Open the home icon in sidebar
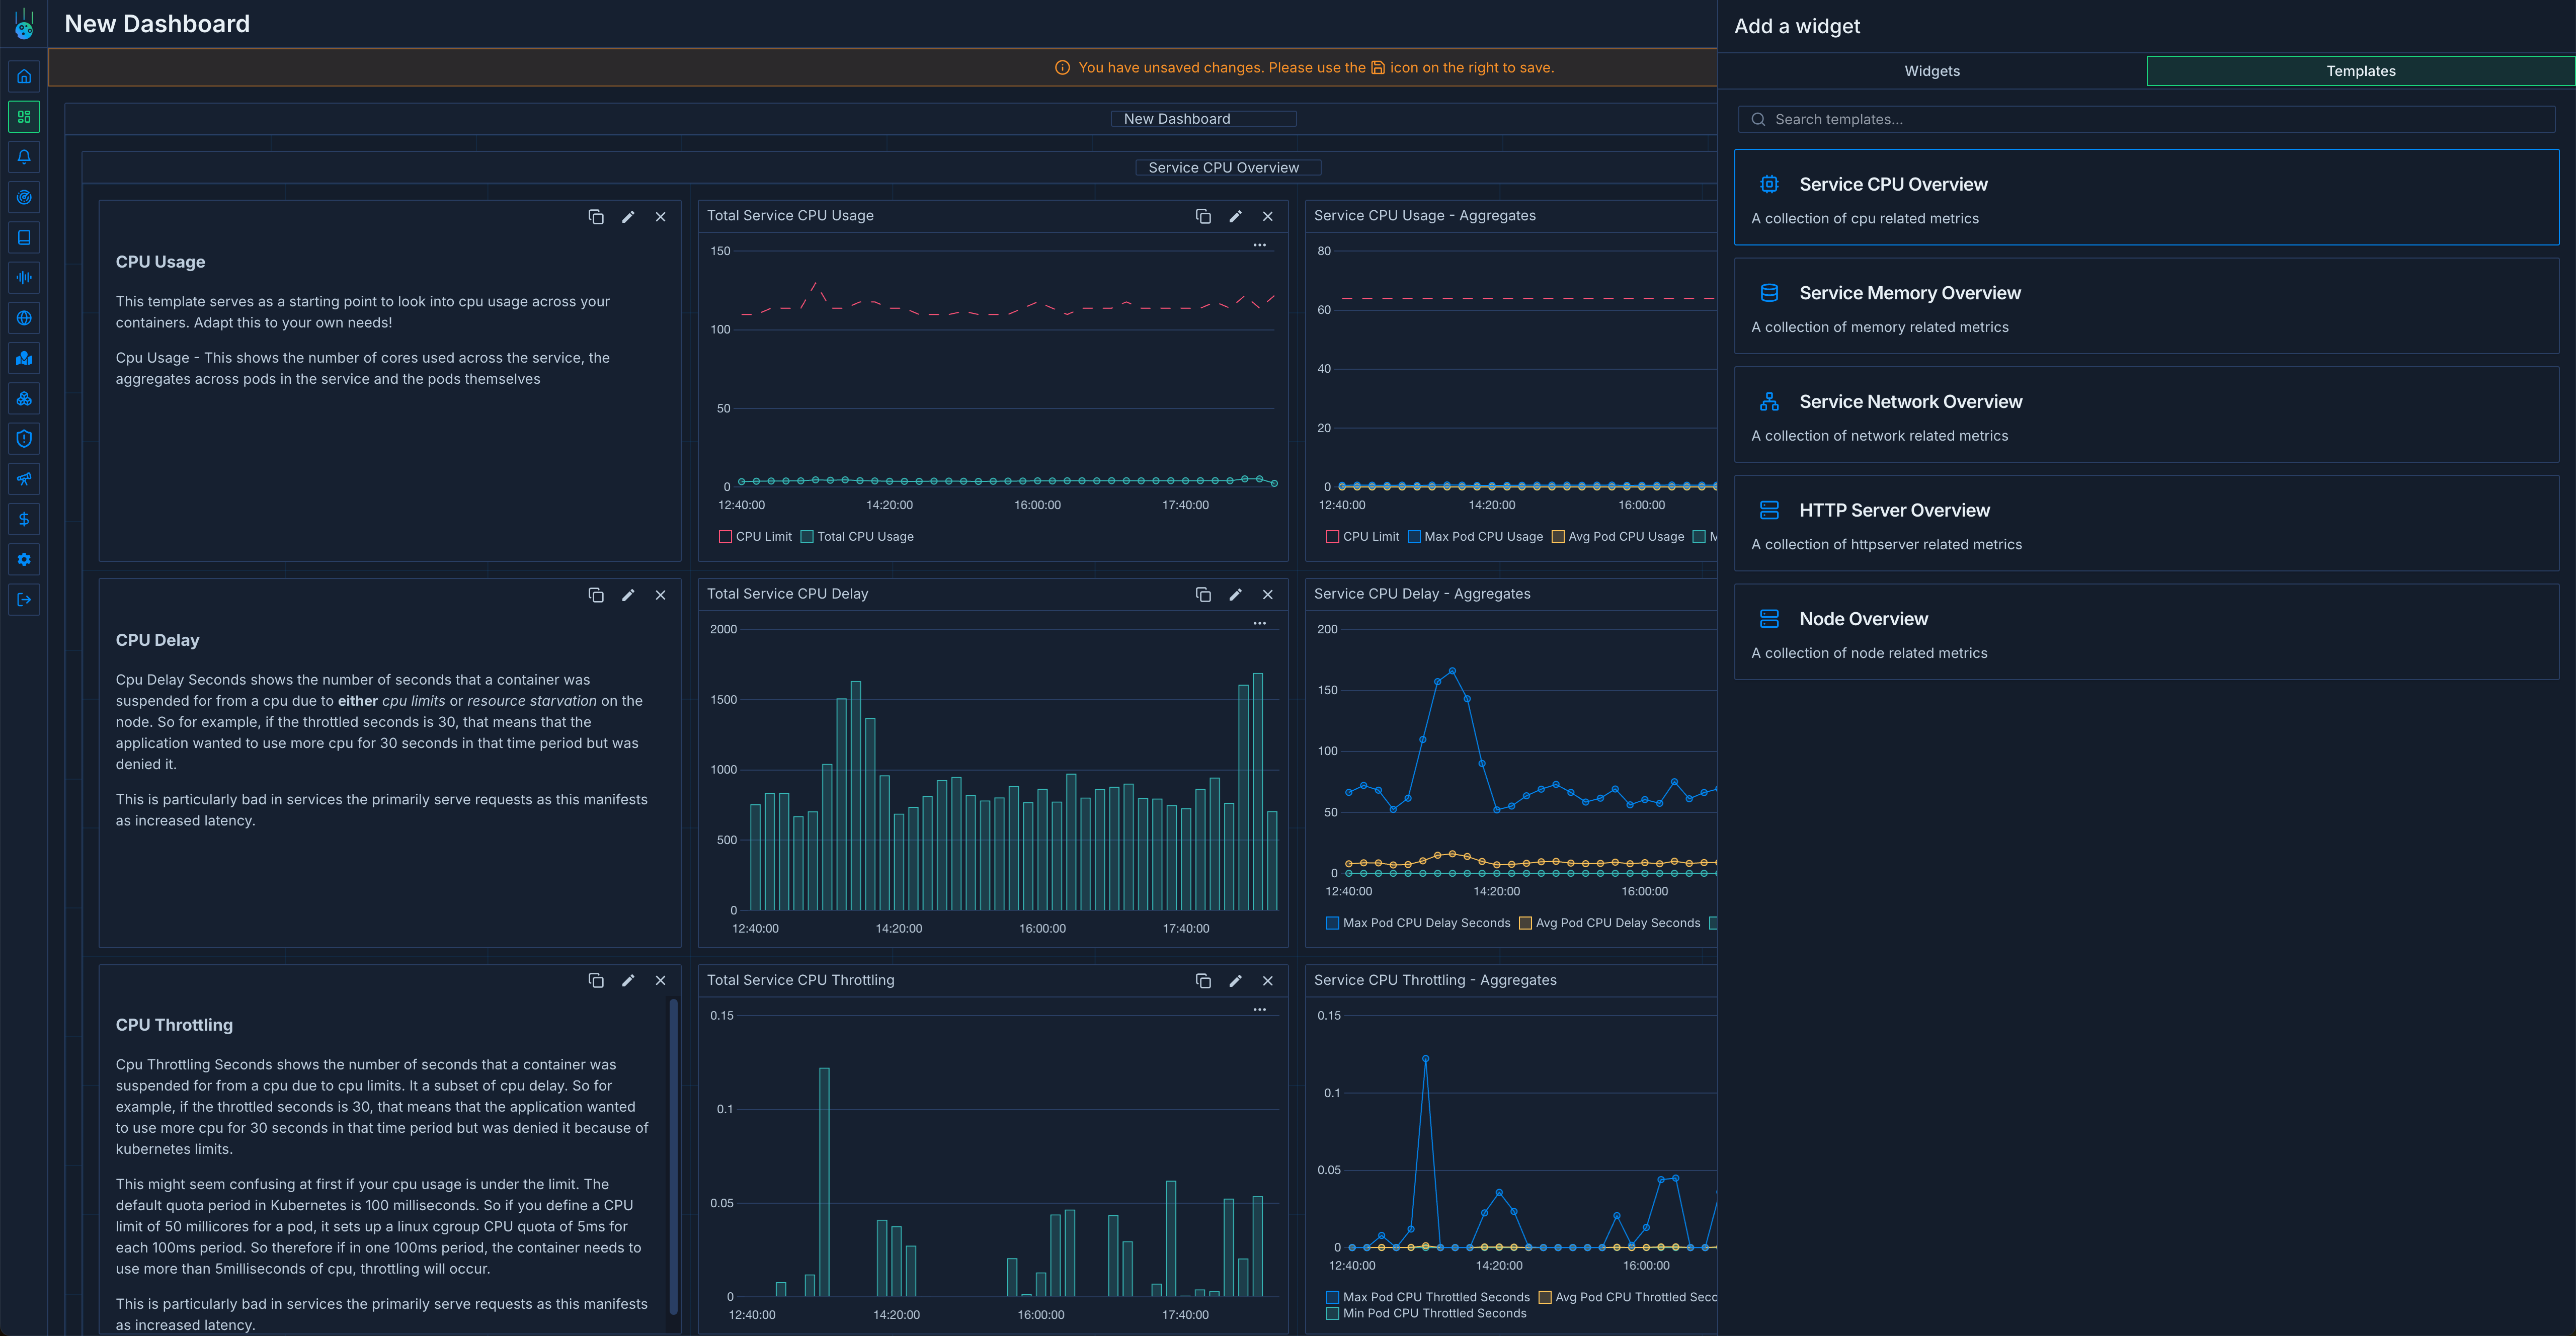Image resolution: width=2576 pixels, height=1336 pixels. pyautogui.click(x=24, y=76)
